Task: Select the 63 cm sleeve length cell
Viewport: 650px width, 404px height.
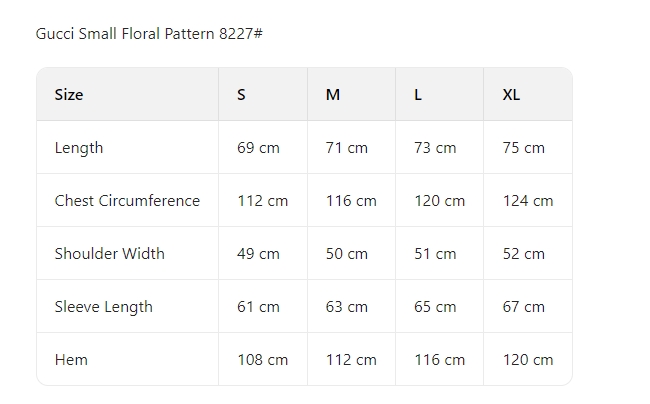Action: (347, 307)
